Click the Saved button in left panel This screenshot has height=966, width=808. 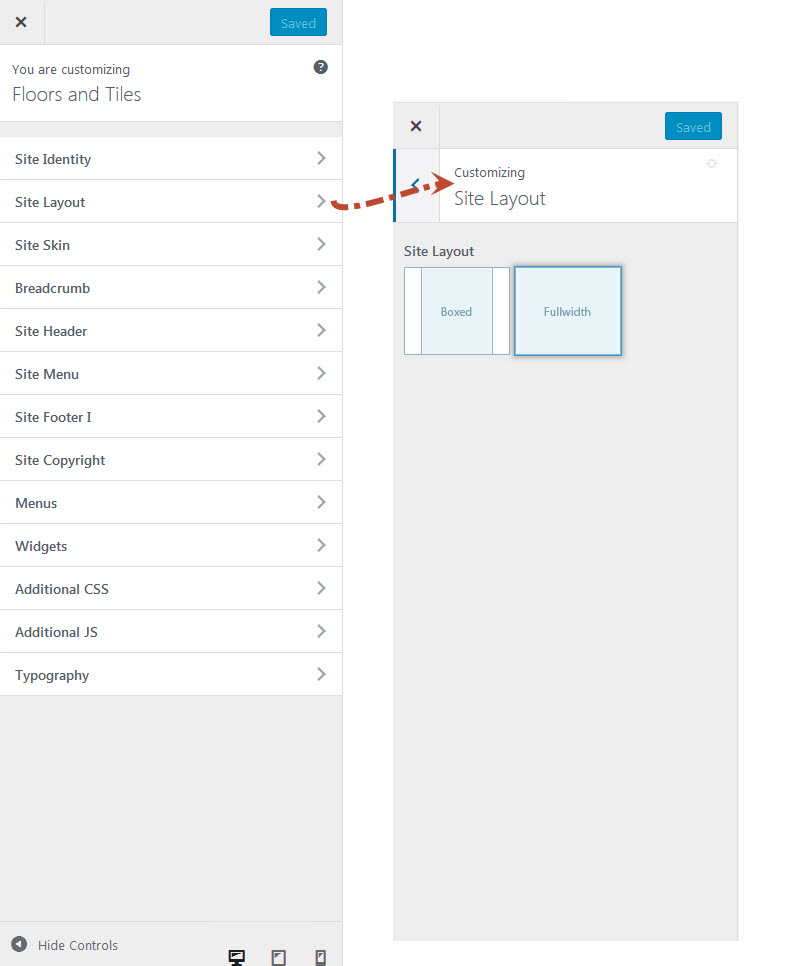point(298,23)
